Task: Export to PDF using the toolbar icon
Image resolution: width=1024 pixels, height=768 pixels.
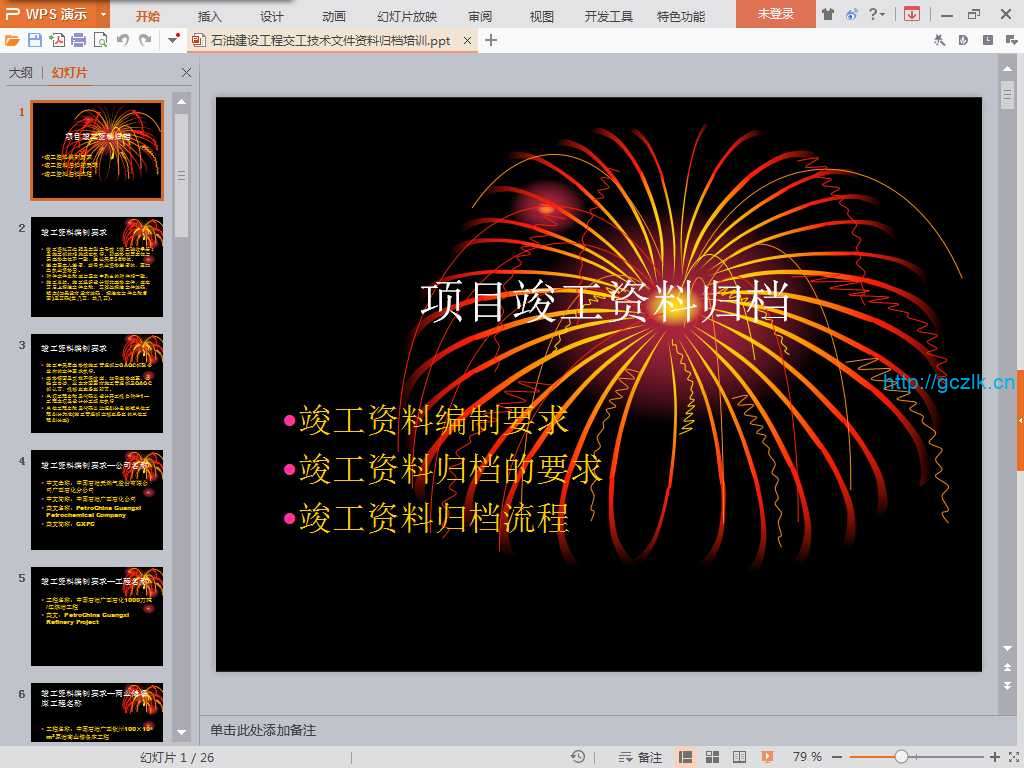Action: click(57, 40)
